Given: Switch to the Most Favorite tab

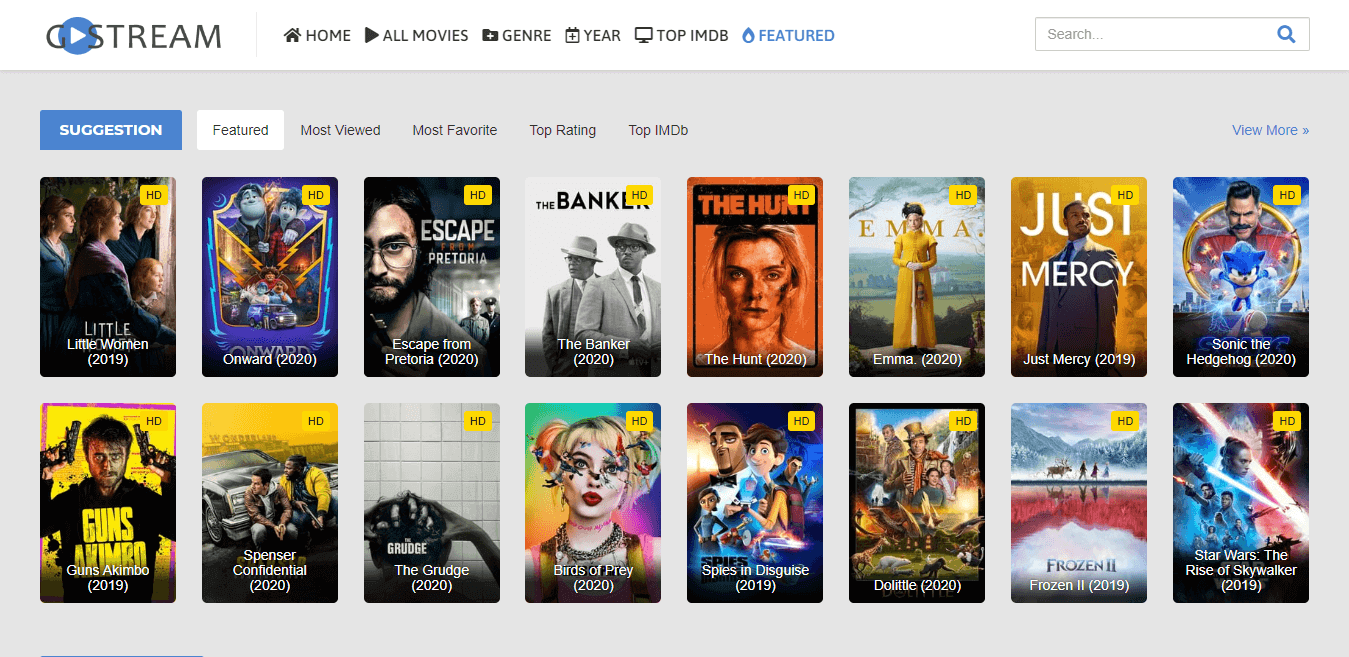Looking at the screenshot, I should 455,130.
